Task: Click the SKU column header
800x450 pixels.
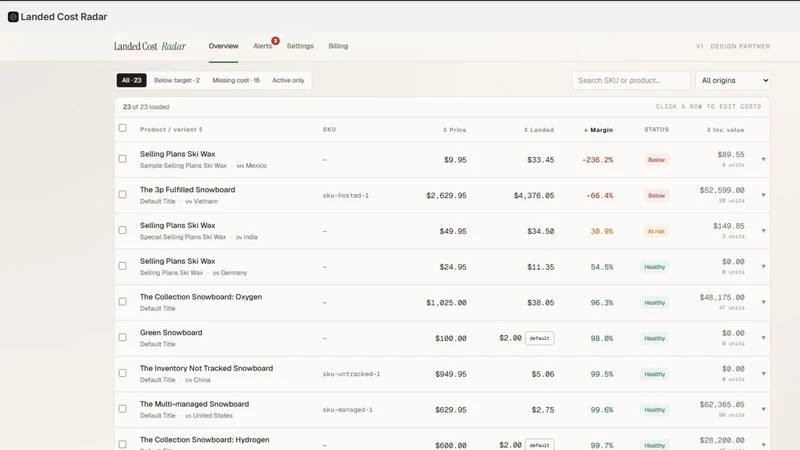Action: (330, 130)
